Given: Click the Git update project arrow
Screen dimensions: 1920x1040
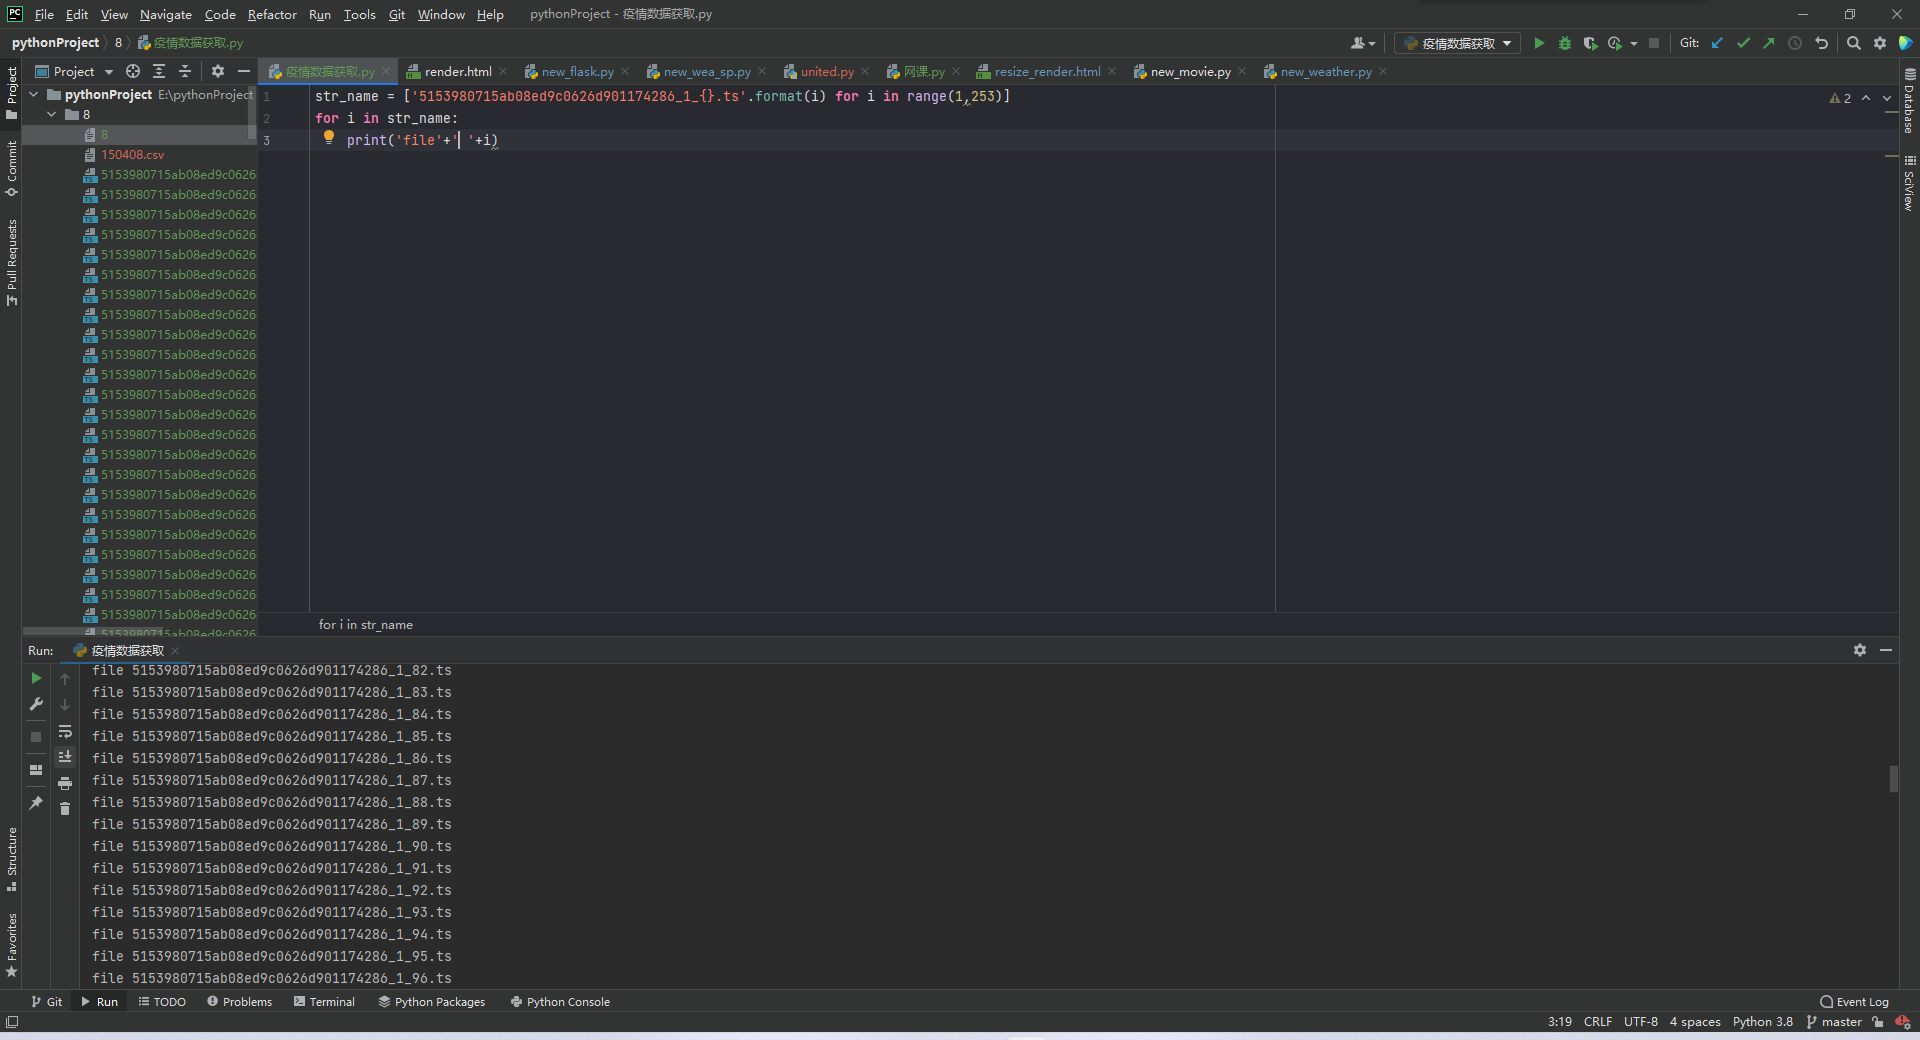Looking at the screenshot, I should (x=1717, y=43).
